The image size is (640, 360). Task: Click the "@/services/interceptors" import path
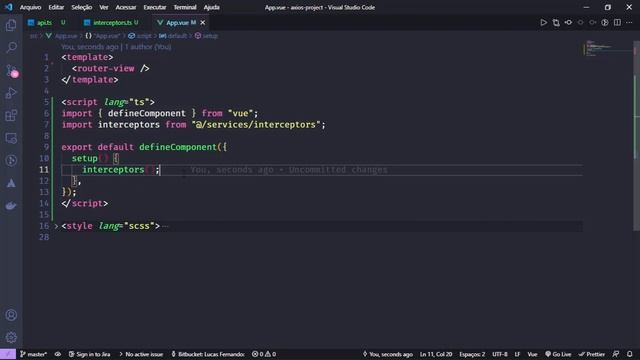[x=256, y=124]
